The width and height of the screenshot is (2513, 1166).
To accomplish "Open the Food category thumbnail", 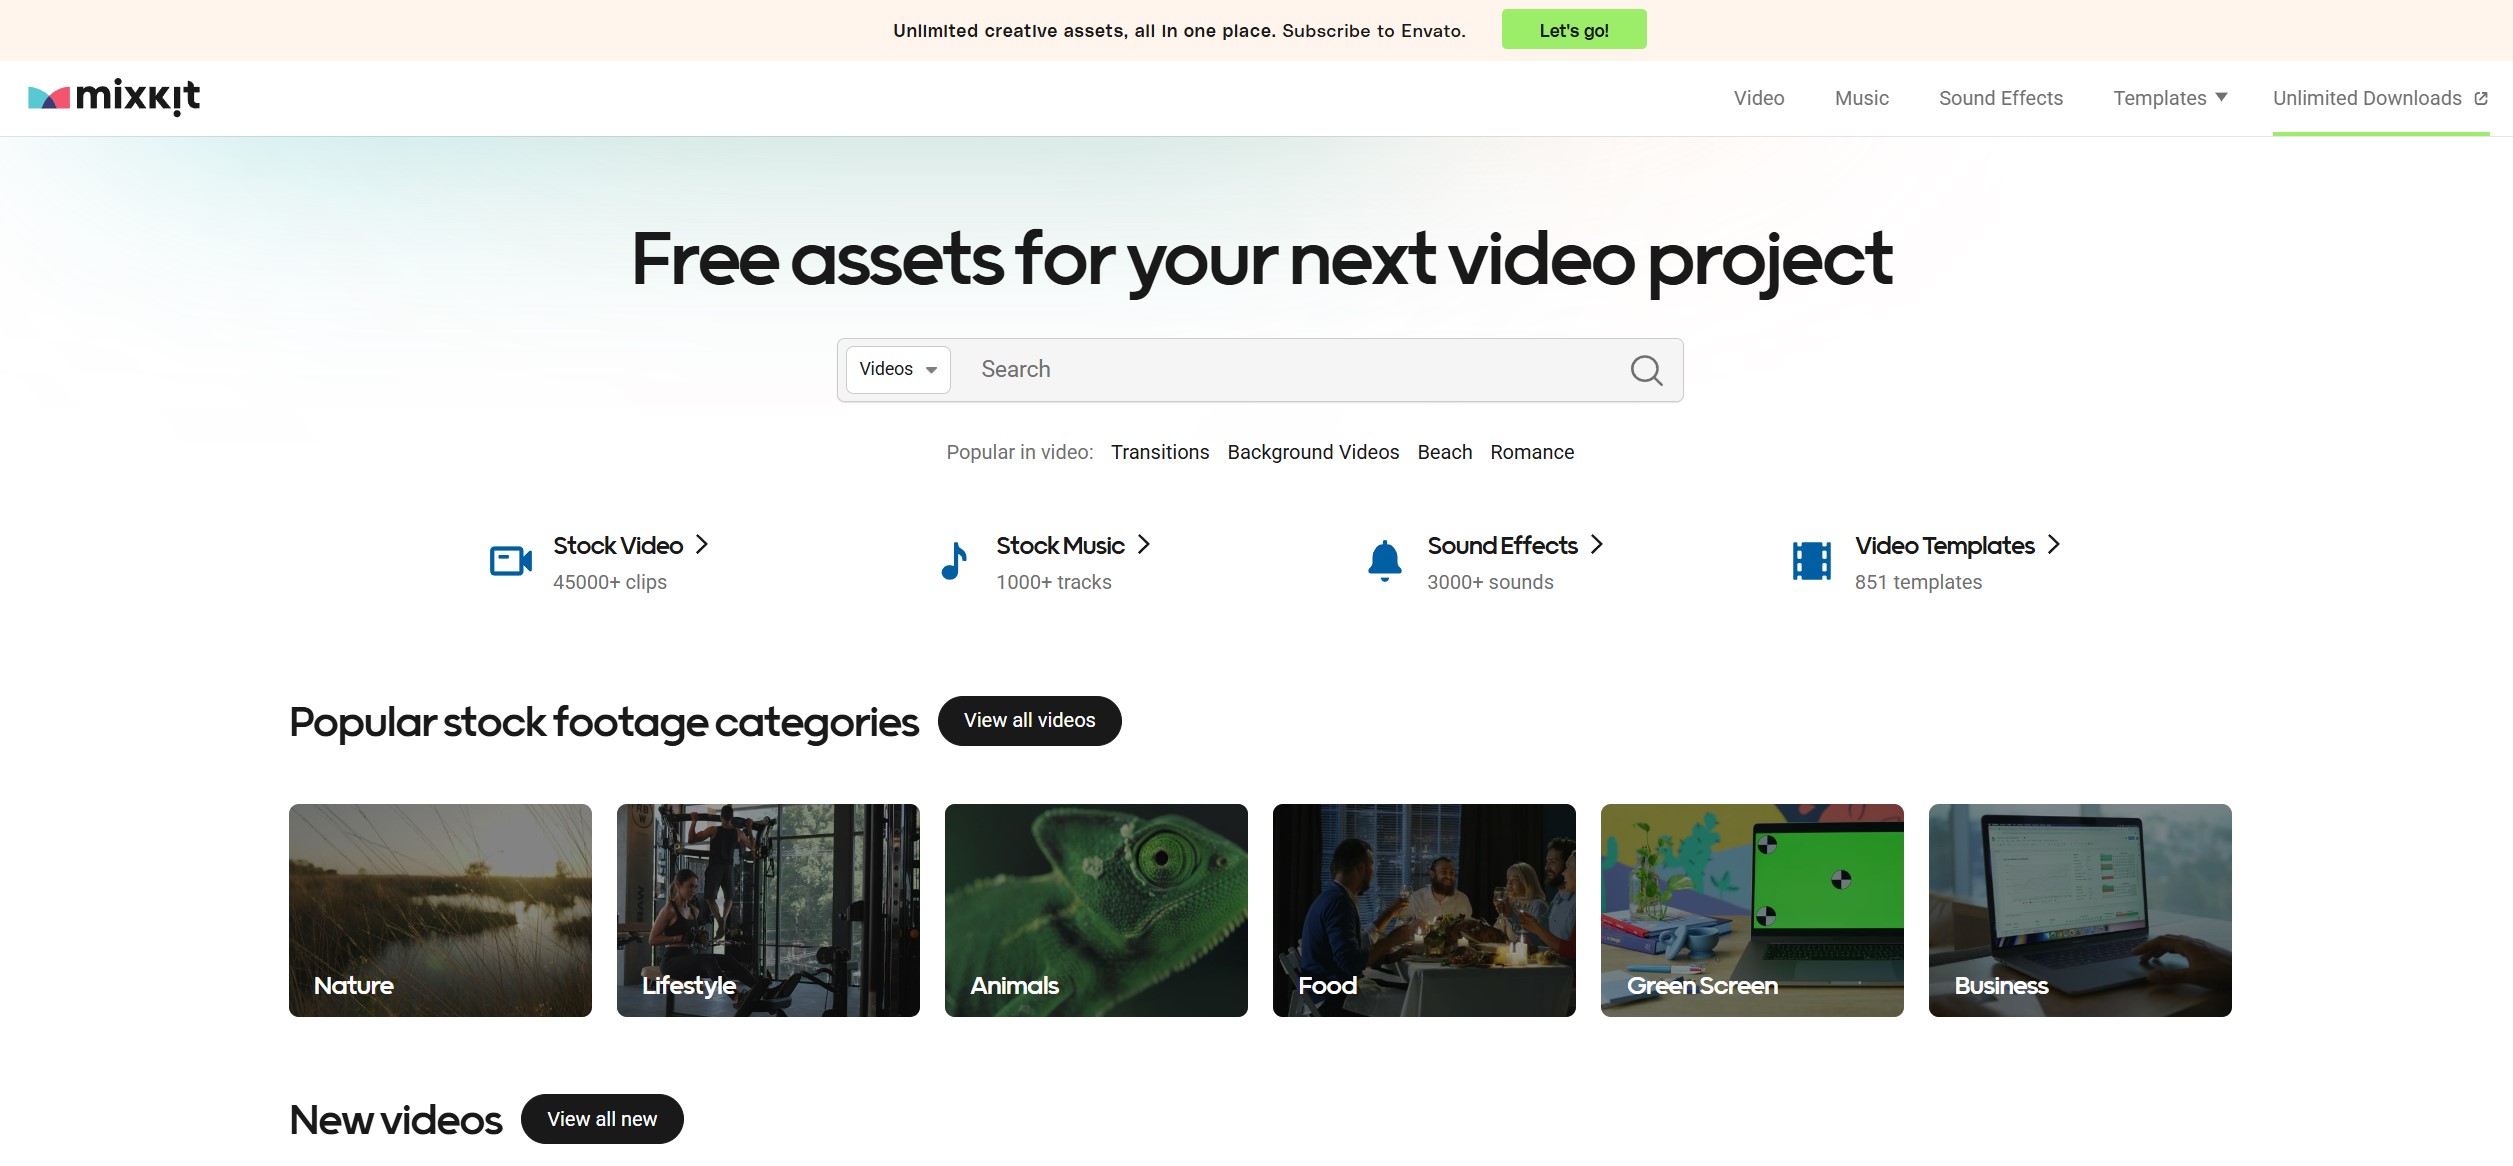I will click(x=1424, y=910).
